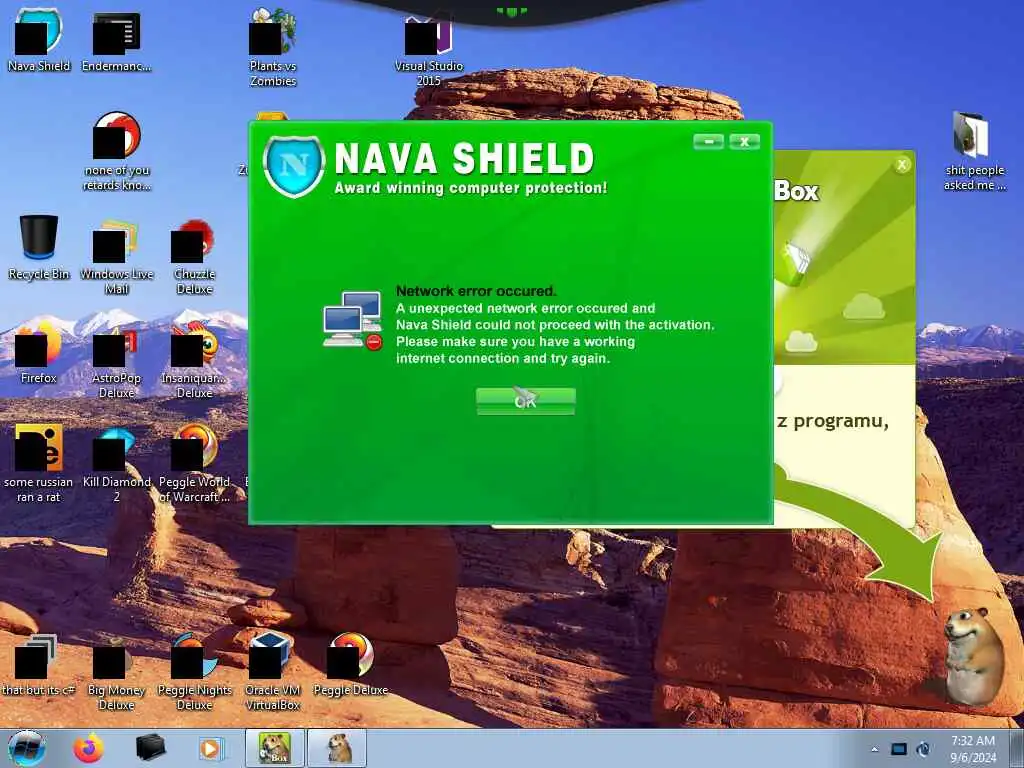Select the Kill Diamond 2 icon
Viewport: 1024px width, 768px height.
[116, 463]
